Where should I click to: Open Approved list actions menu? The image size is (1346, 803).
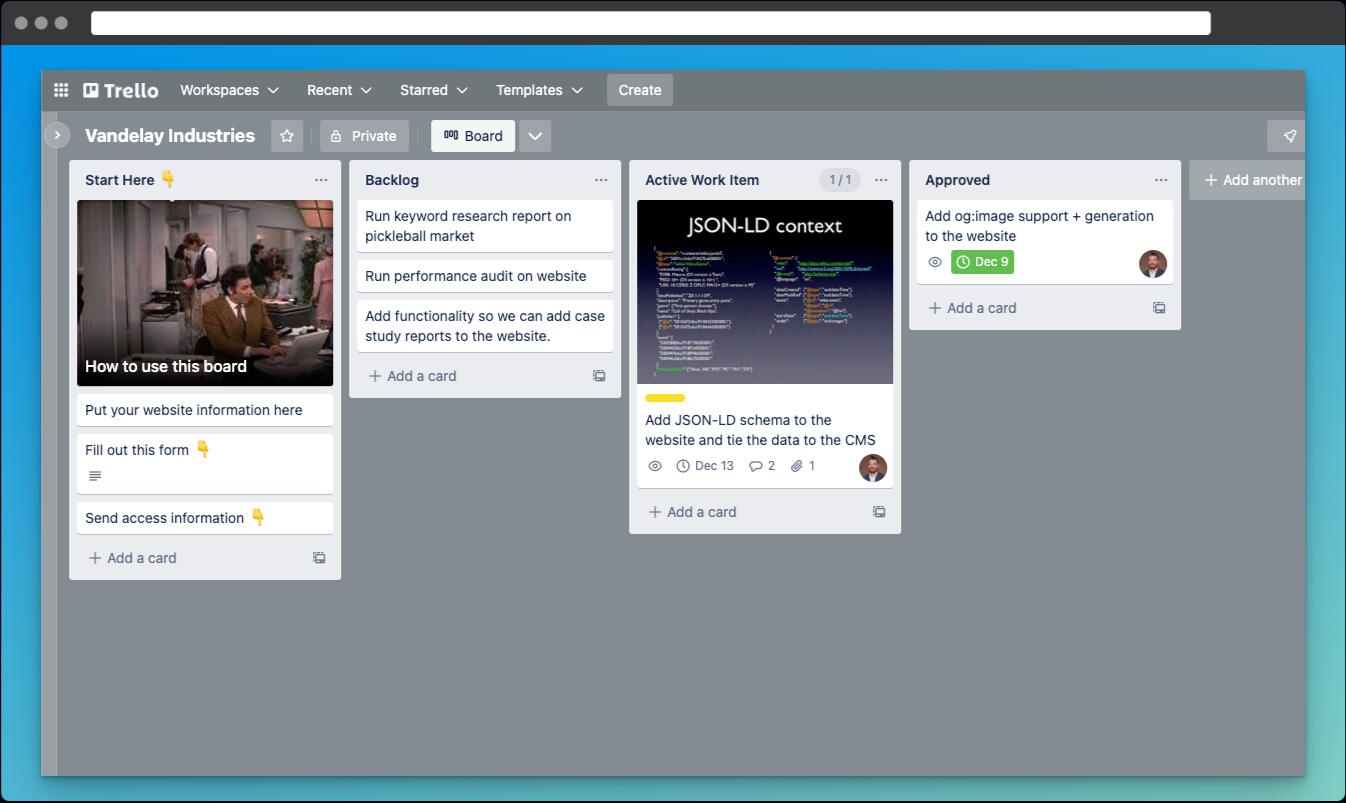pos(1160,180)
